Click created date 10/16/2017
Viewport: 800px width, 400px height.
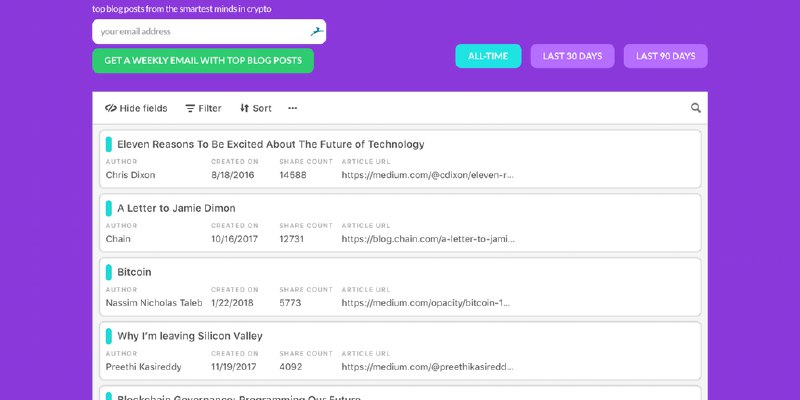click(235, 239)
